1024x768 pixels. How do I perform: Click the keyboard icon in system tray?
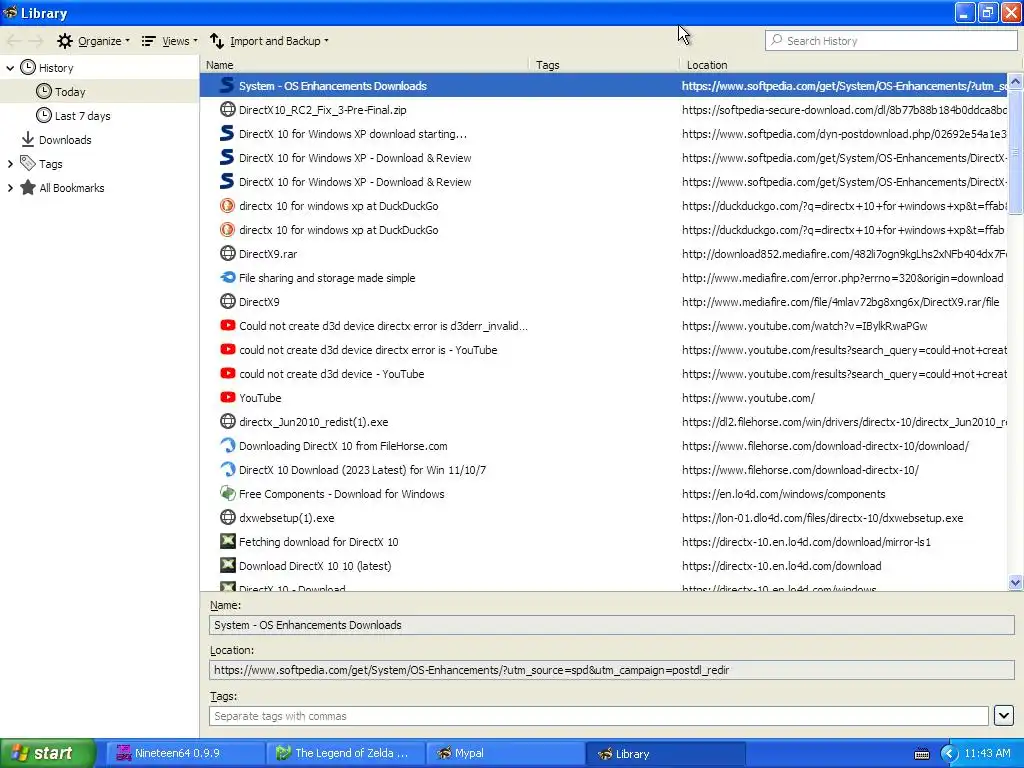click(x=921, y=754)
